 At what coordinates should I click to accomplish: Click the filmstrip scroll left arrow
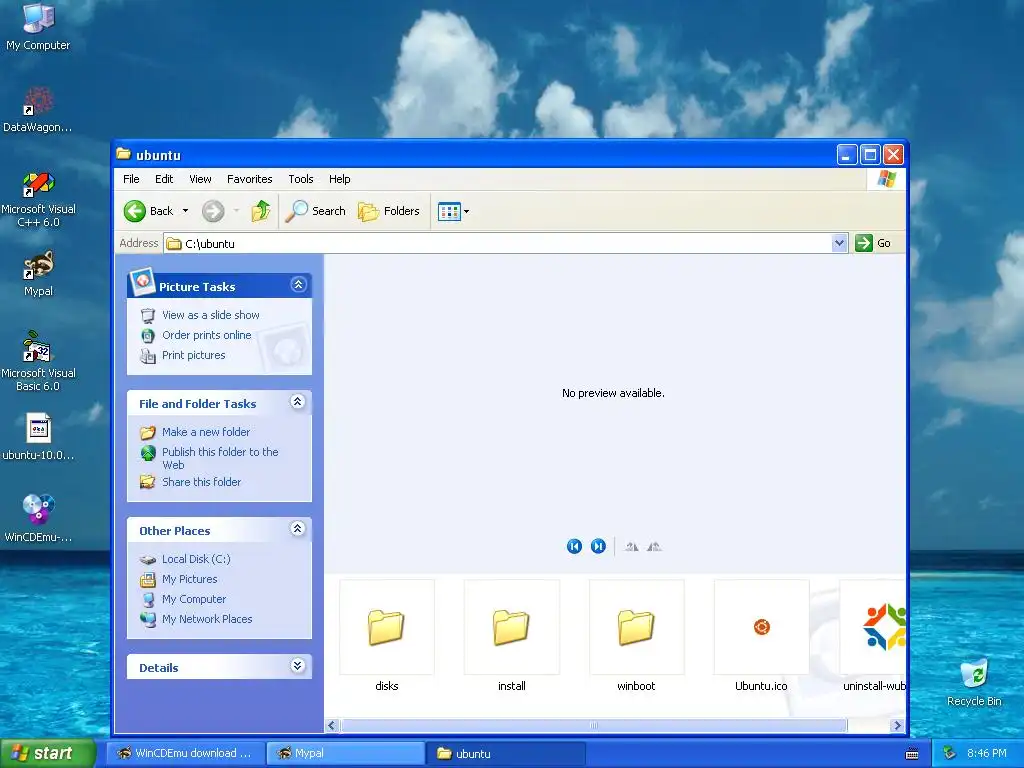click(x=332, y=726)
